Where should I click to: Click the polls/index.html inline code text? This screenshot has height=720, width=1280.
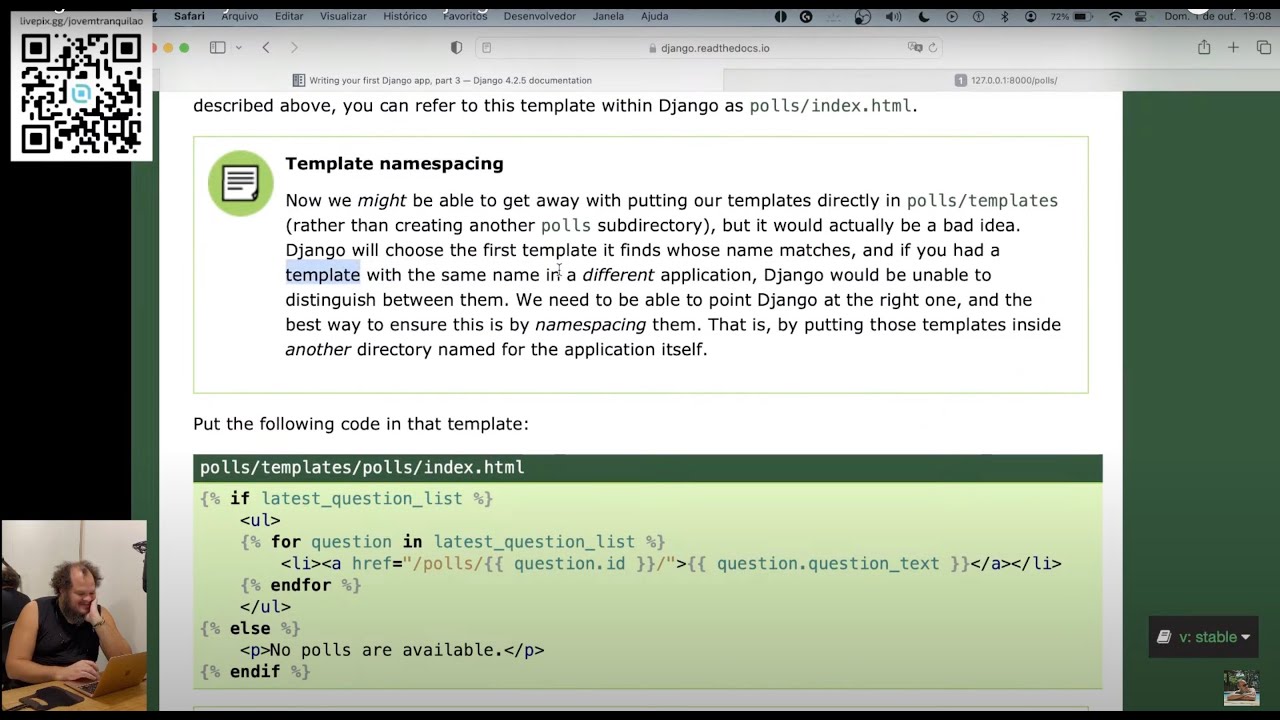830,106
